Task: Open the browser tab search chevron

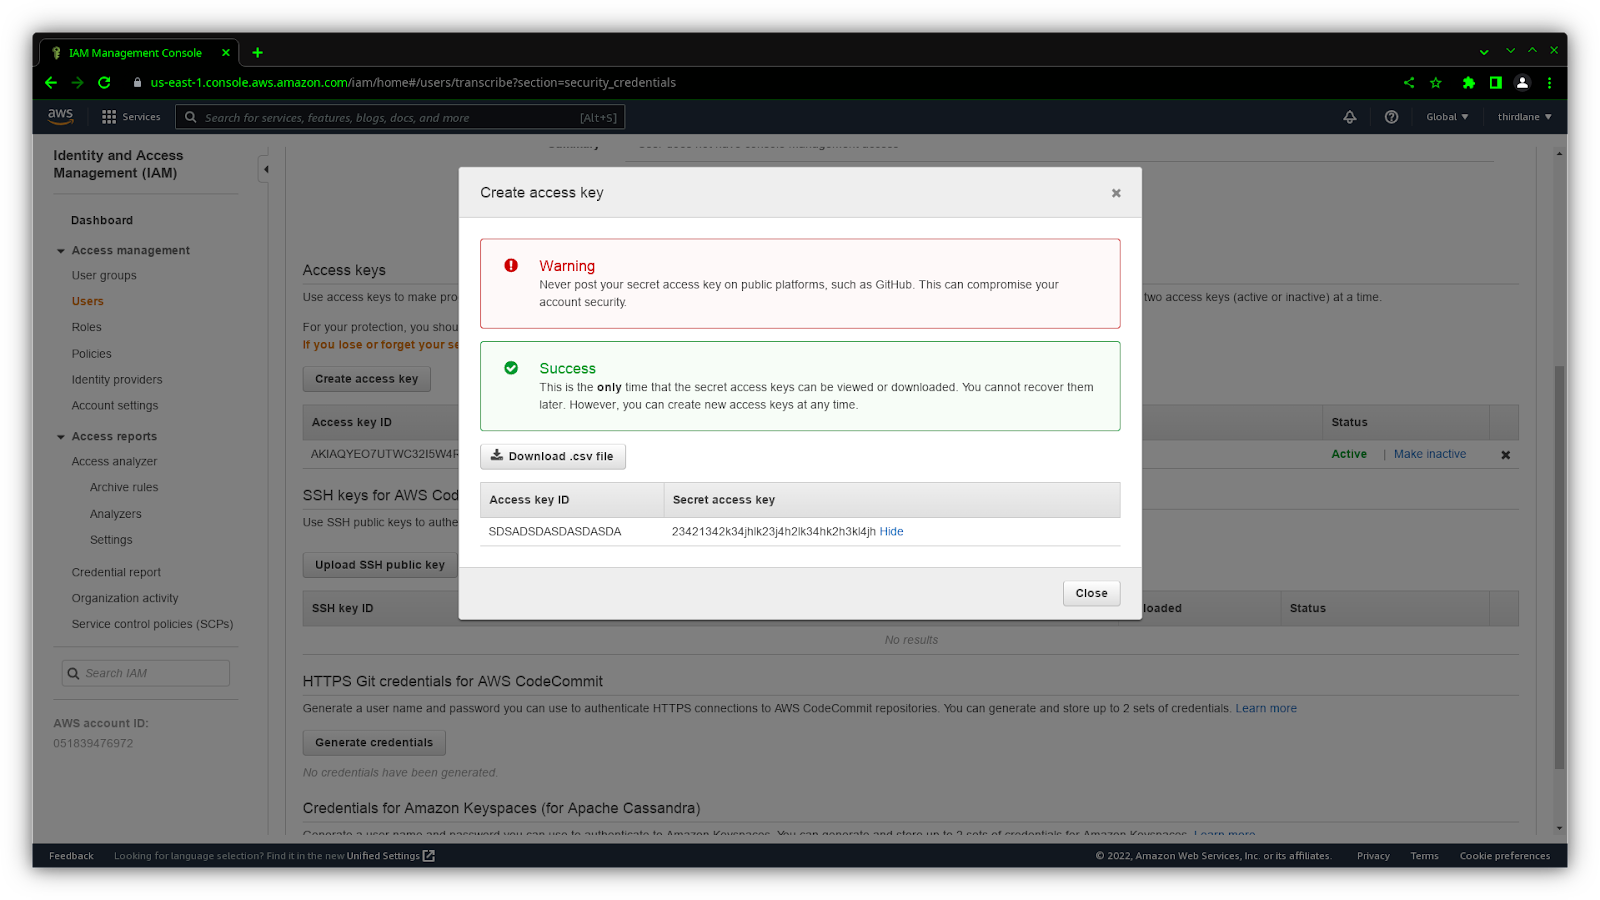Action: click(1484, 52)
